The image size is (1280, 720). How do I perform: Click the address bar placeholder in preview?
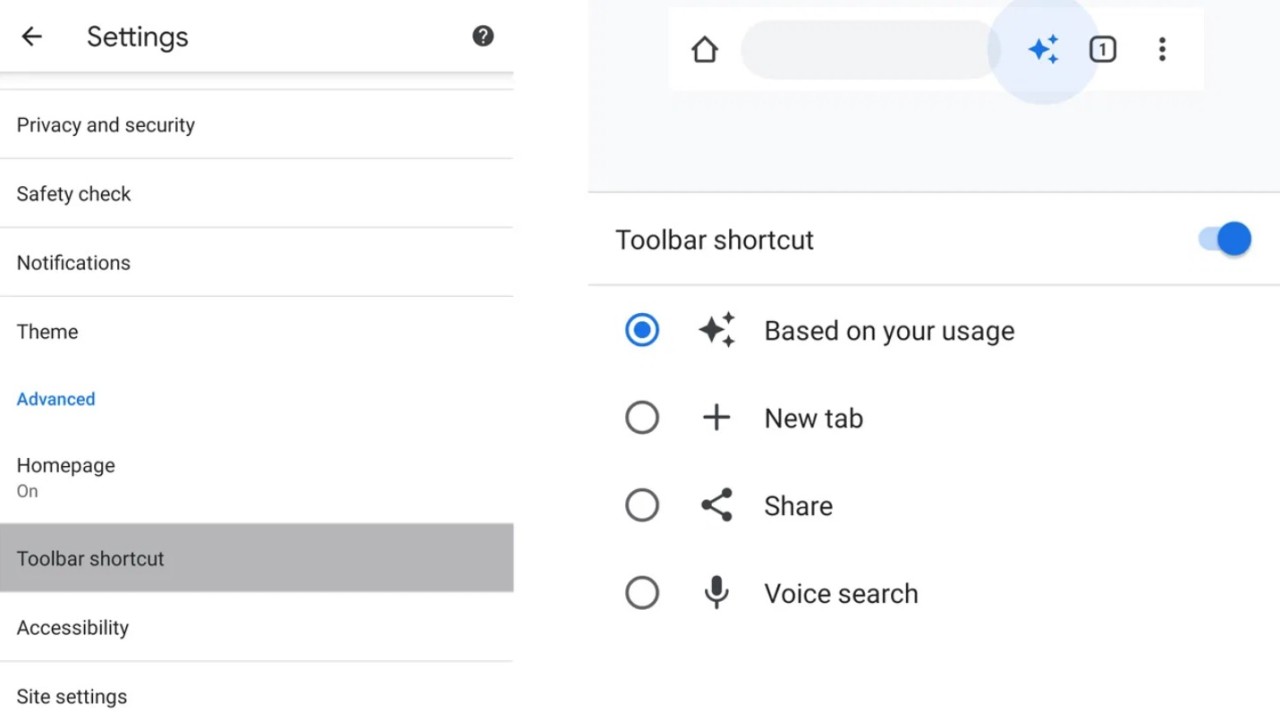click(866, 50)
